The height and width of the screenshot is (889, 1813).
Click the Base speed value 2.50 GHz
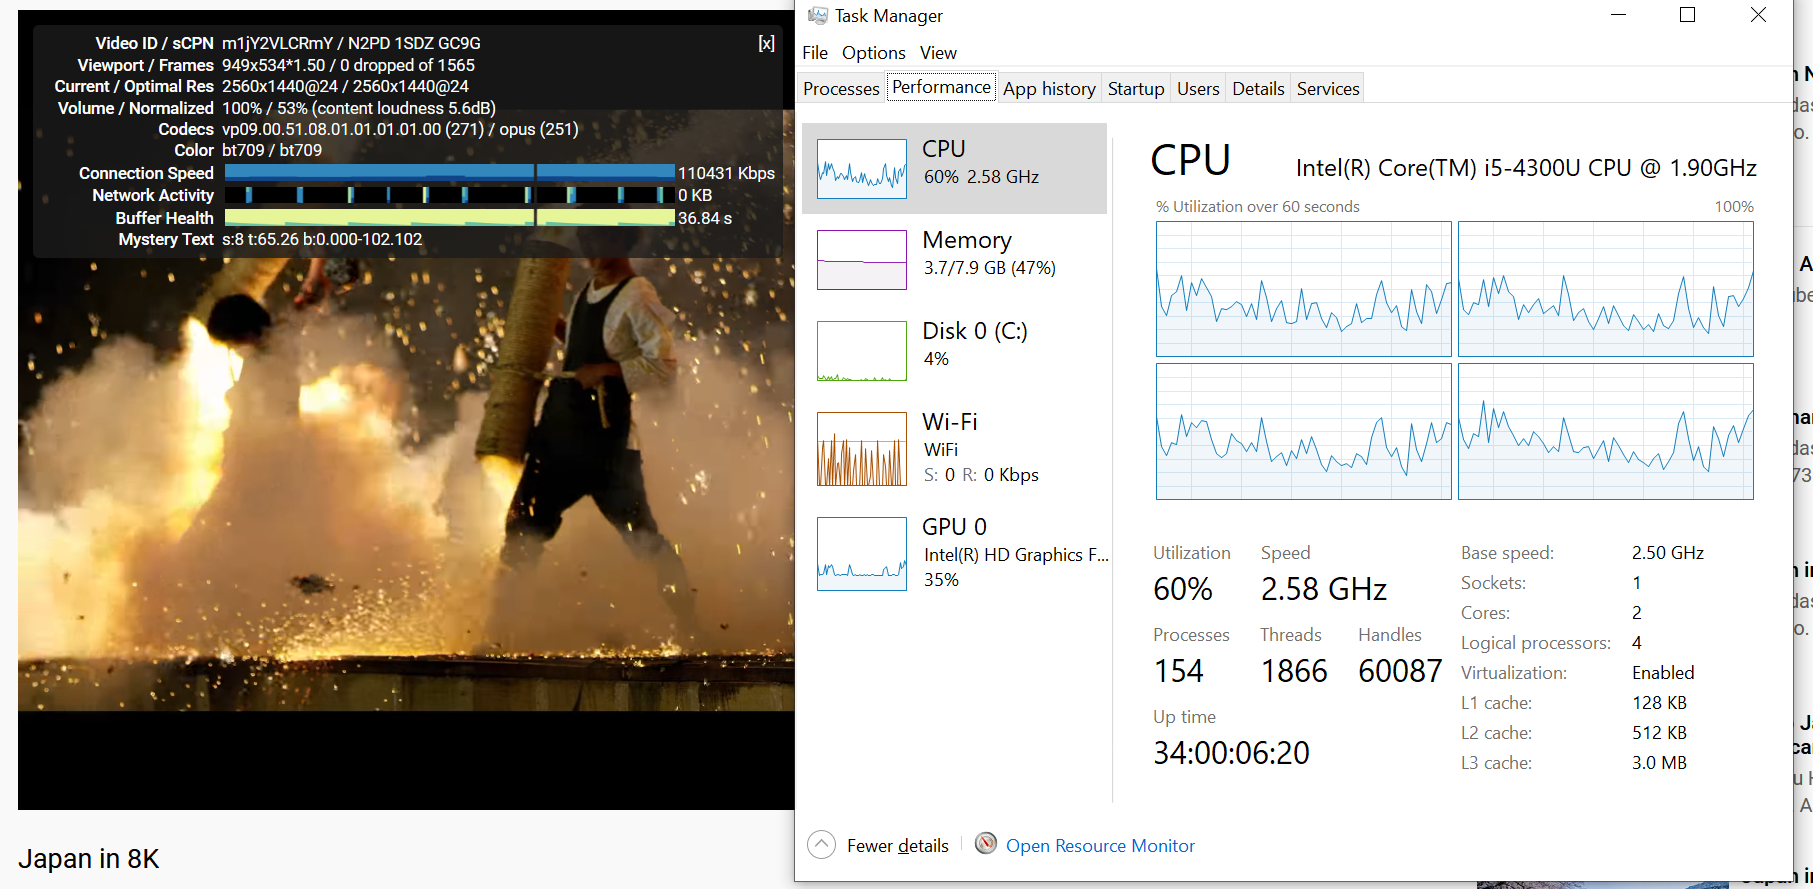[1668, 553]
